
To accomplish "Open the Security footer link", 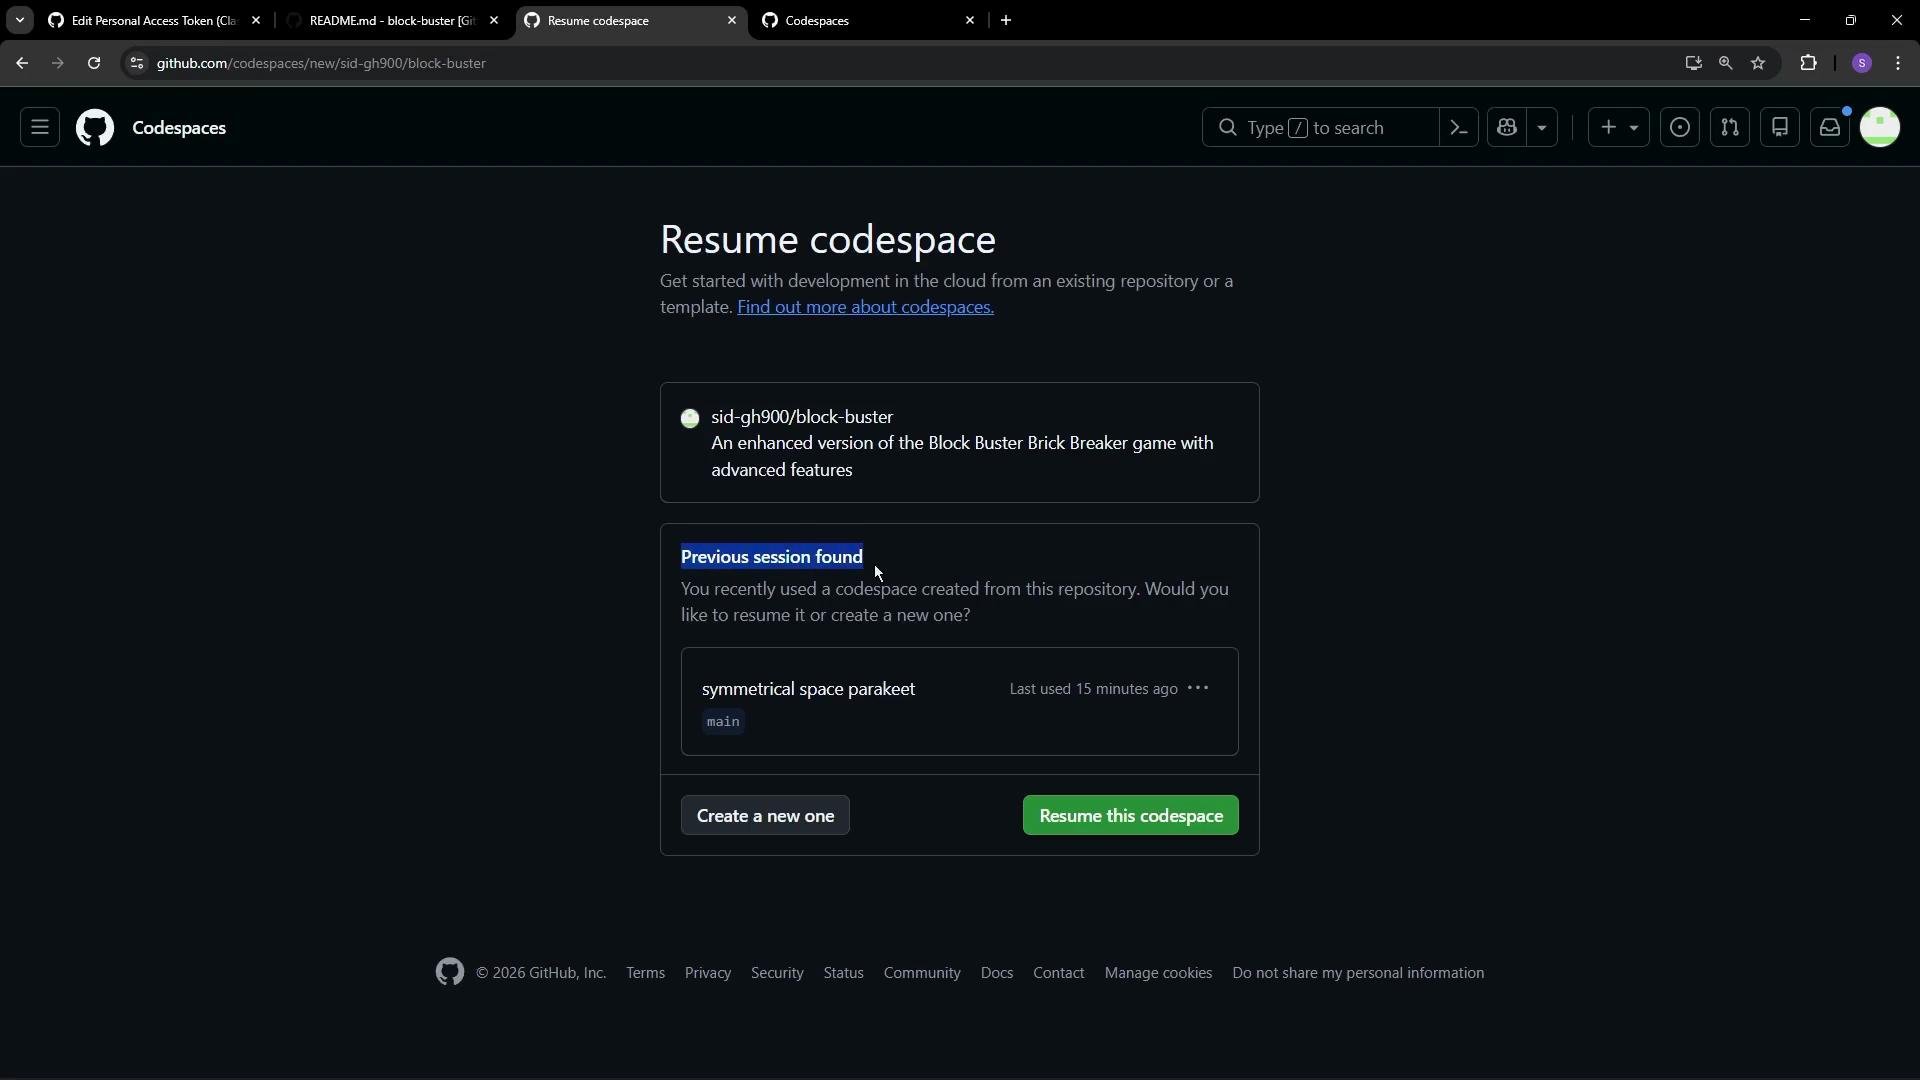I will tap(777, 973).
